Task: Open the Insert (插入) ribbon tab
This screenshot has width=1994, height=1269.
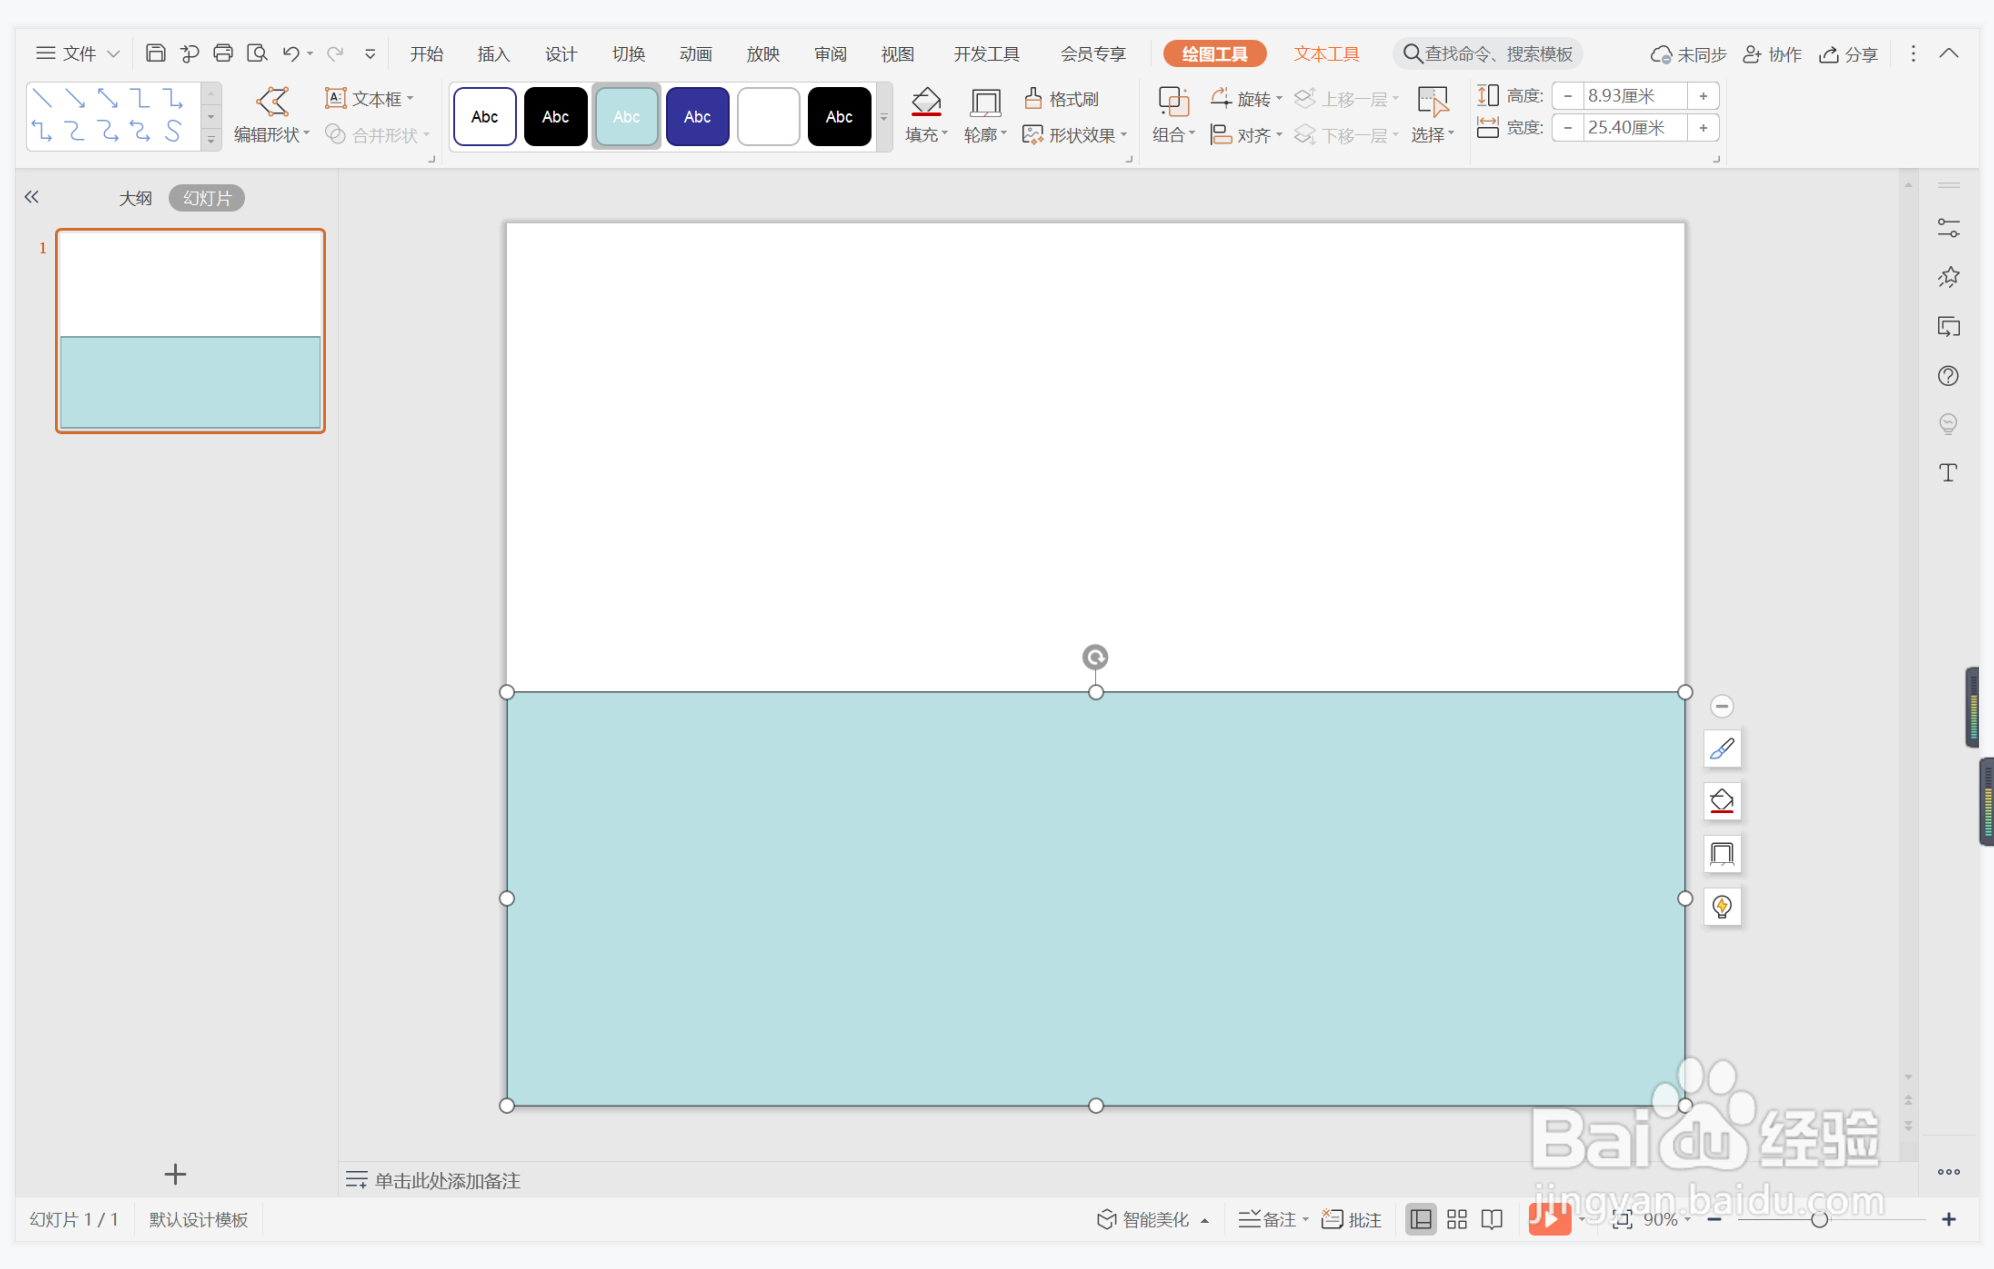Action: coord(493,54)
